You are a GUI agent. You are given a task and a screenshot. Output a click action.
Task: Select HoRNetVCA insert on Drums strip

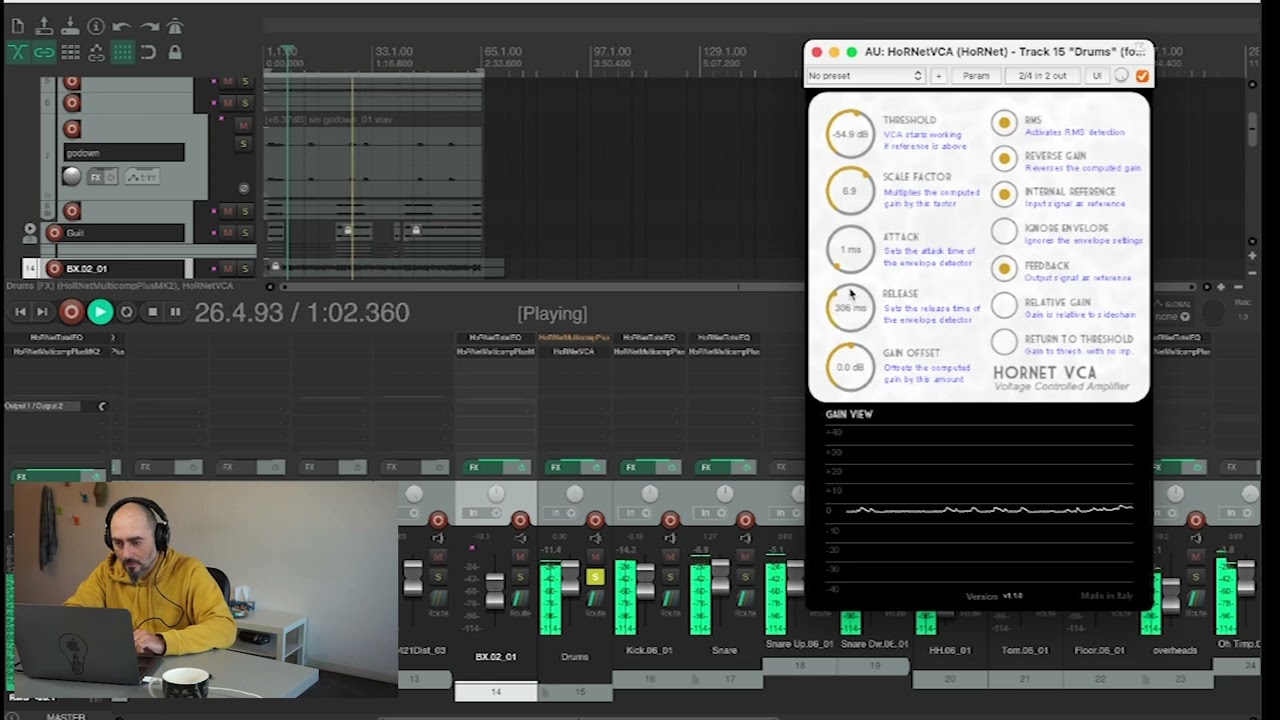(574, 352)
